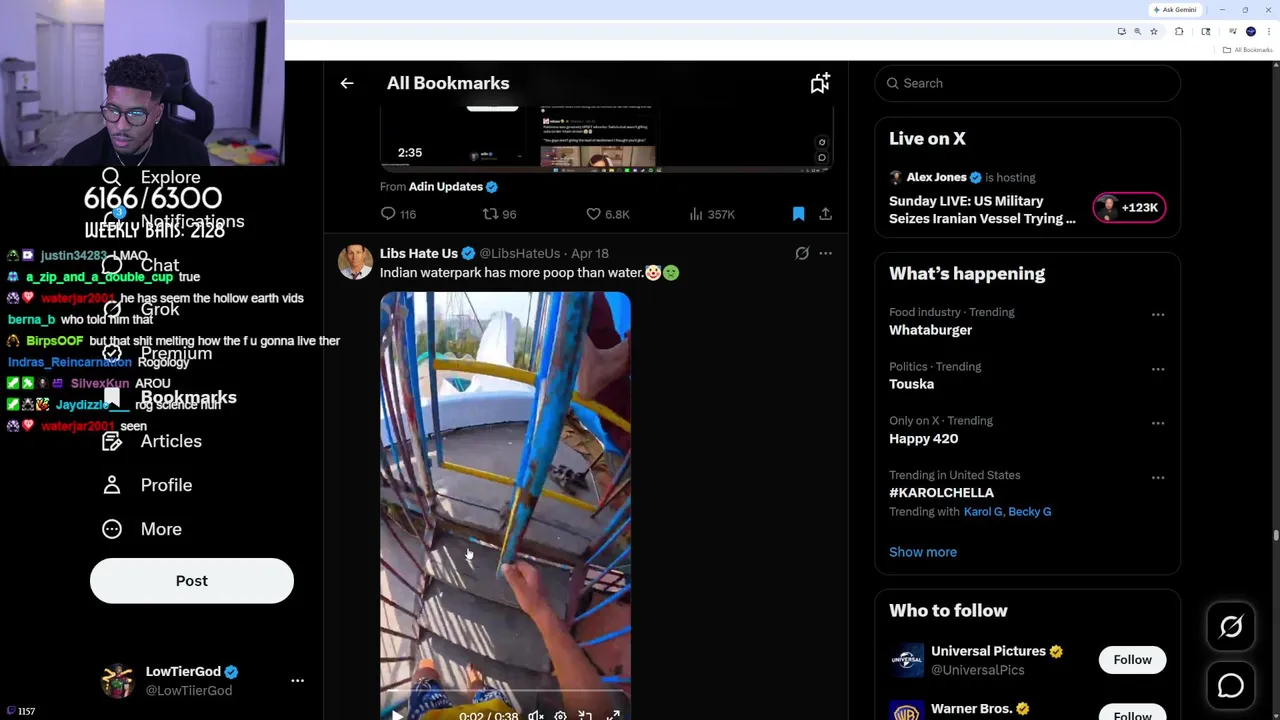This screenshot has width=1280, height=720.
Task: Open Chrome side panel search icon
Action: click(1206, 31)
